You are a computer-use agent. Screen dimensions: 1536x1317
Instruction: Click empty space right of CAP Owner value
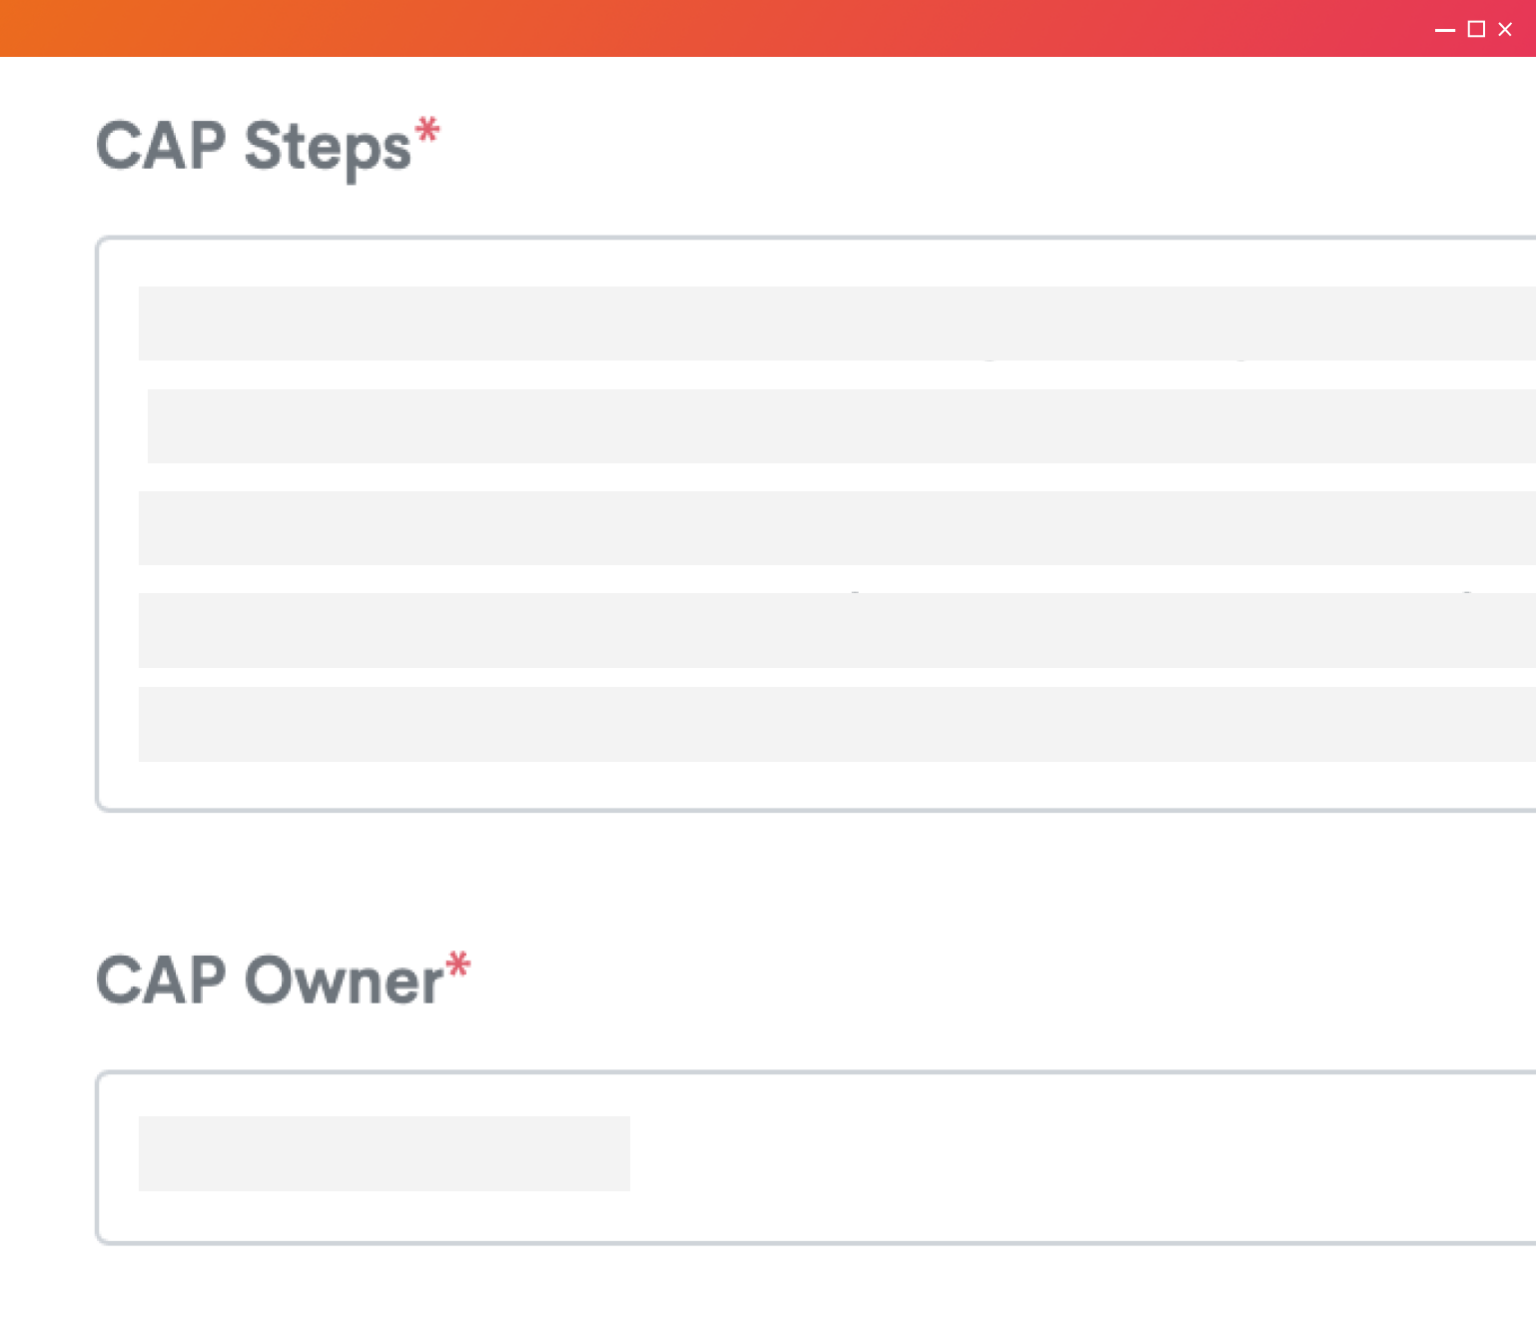[1080, 1155]
